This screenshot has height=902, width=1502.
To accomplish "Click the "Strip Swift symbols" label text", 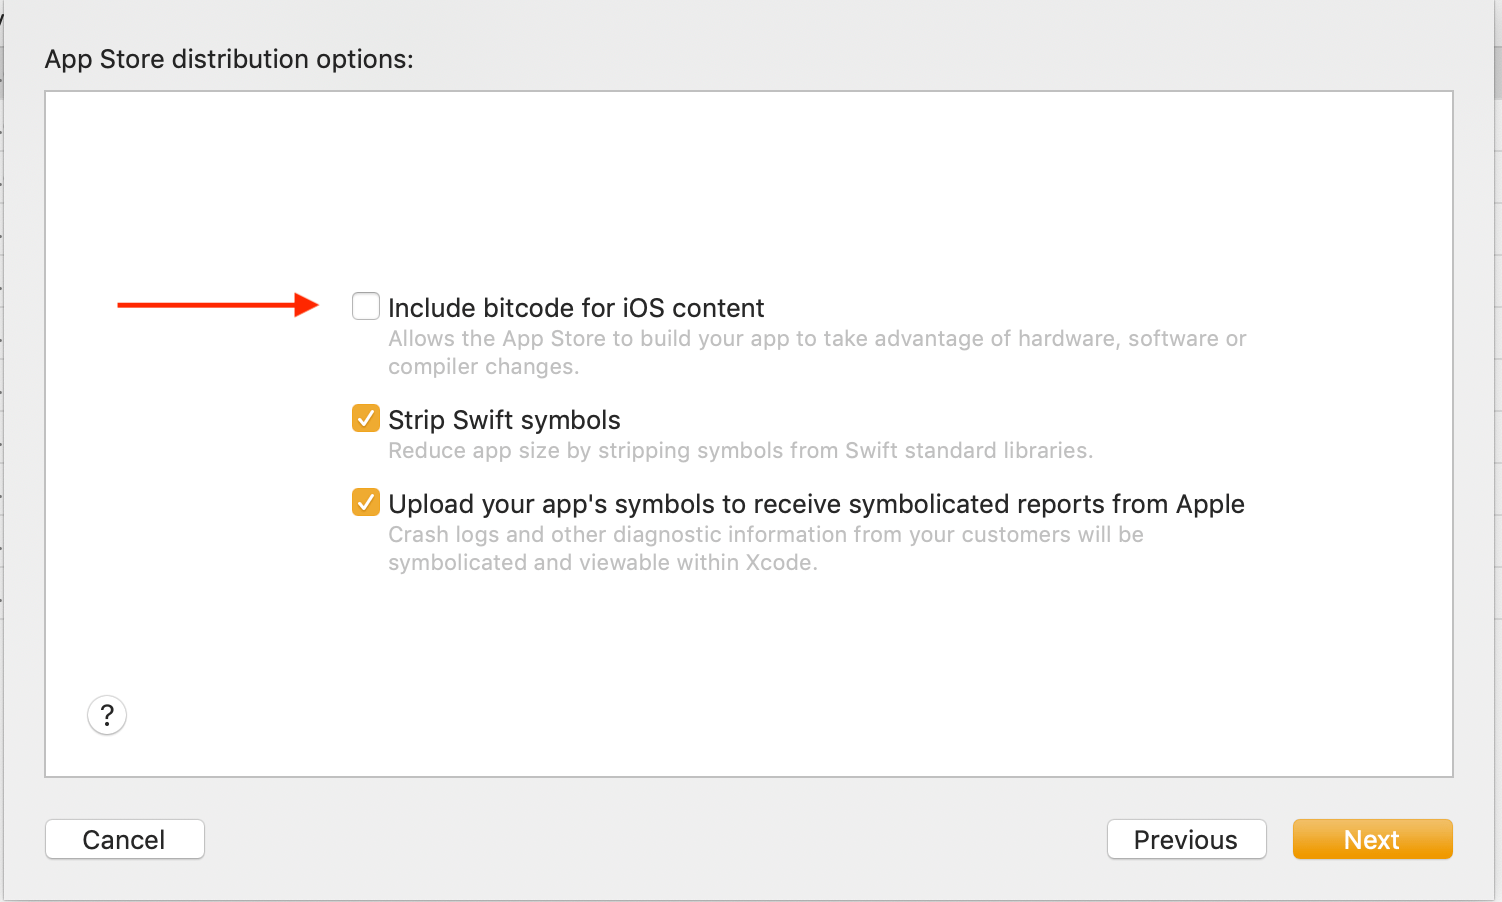I will coord(504,420).
